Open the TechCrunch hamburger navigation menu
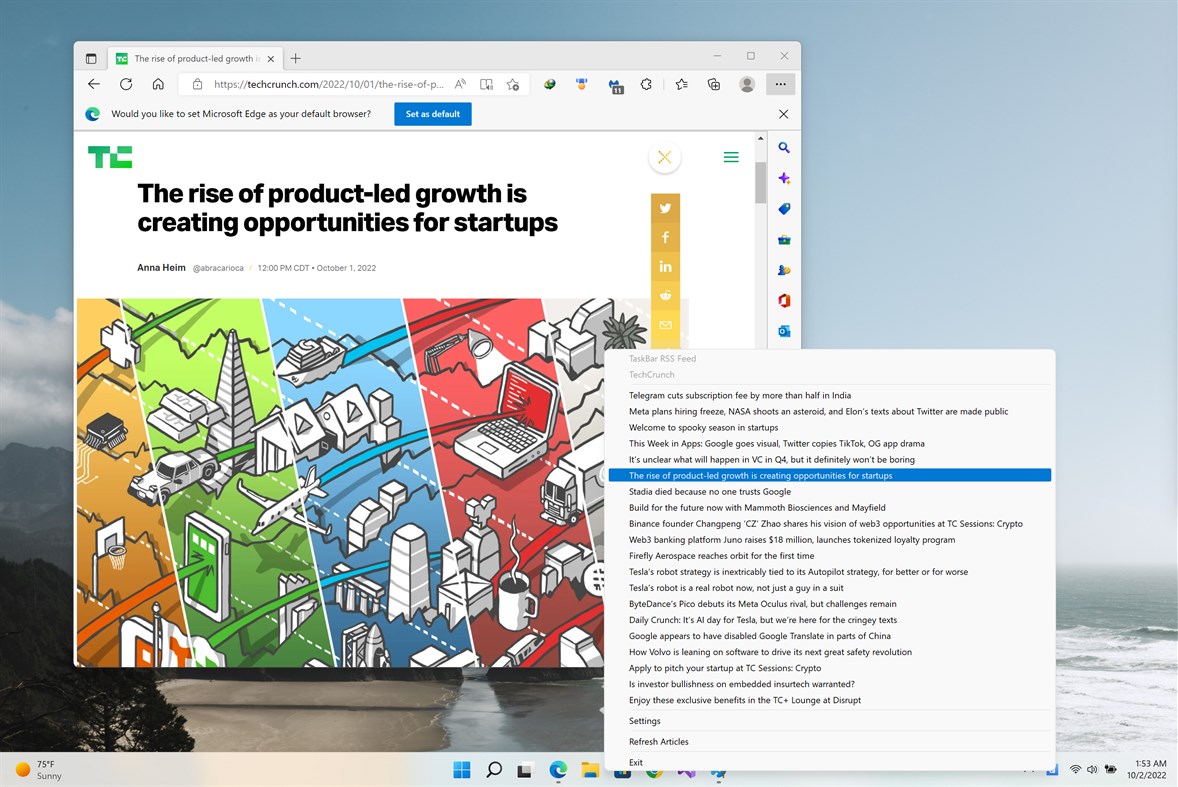Image resolution: width=1178 pixels, height=787 pixels. coord(731,157)
